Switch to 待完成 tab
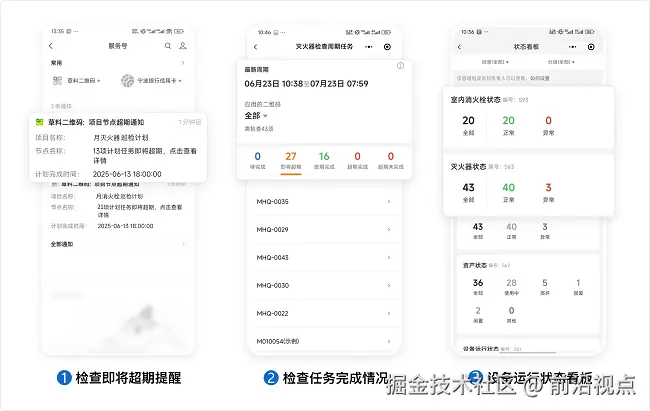This screenshot has width=650, height=411. [257, 161]
